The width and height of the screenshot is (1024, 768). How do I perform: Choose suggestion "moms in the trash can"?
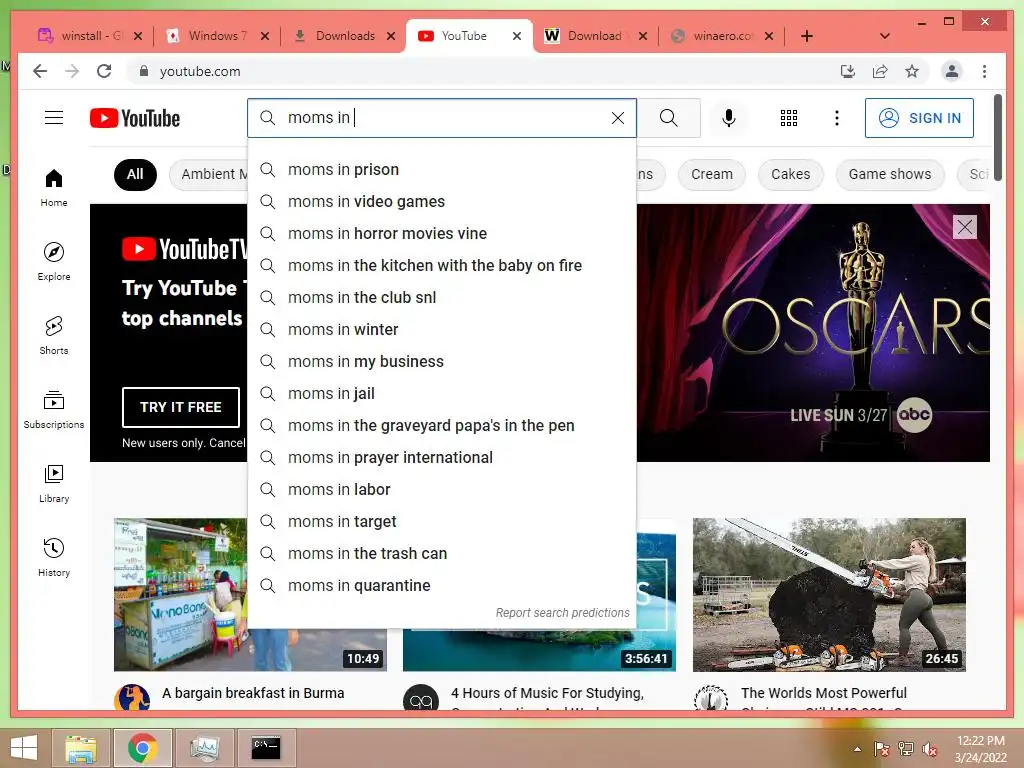pos(441,554)
